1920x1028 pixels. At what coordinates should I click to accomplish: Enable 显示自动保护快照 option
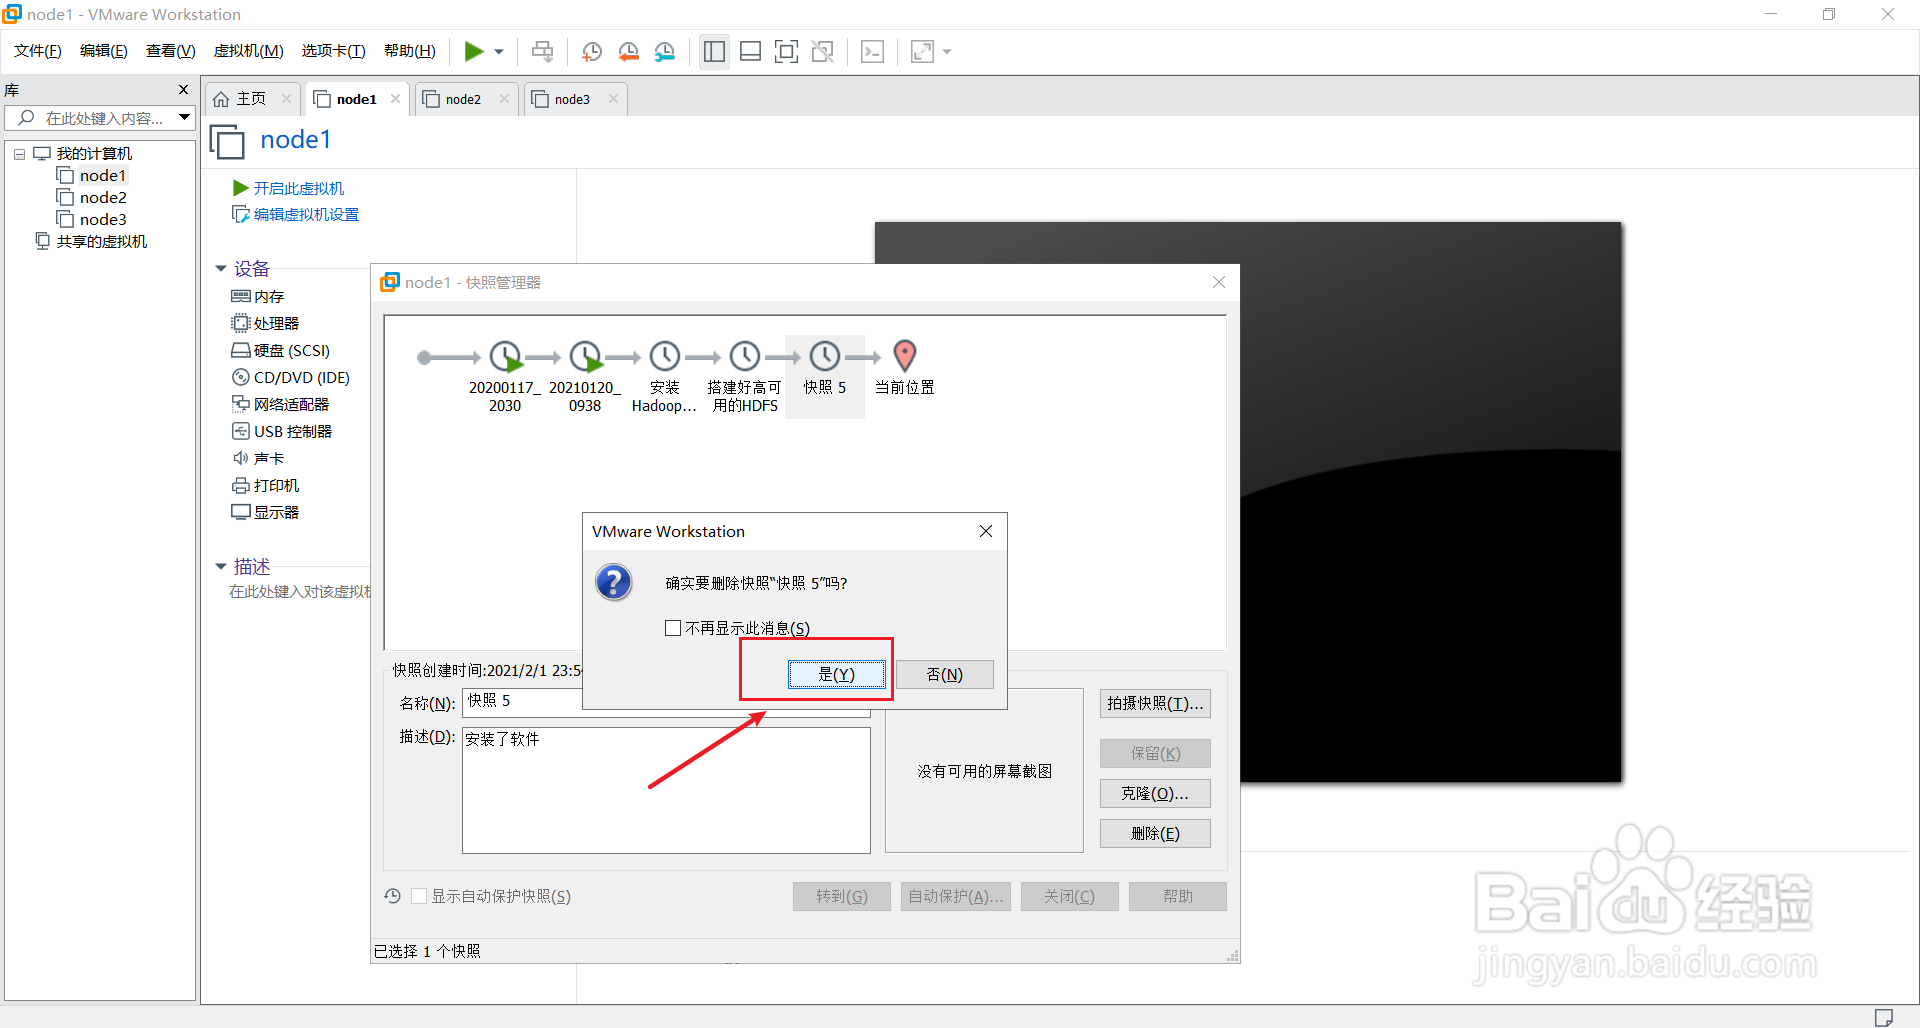(420, 896)
